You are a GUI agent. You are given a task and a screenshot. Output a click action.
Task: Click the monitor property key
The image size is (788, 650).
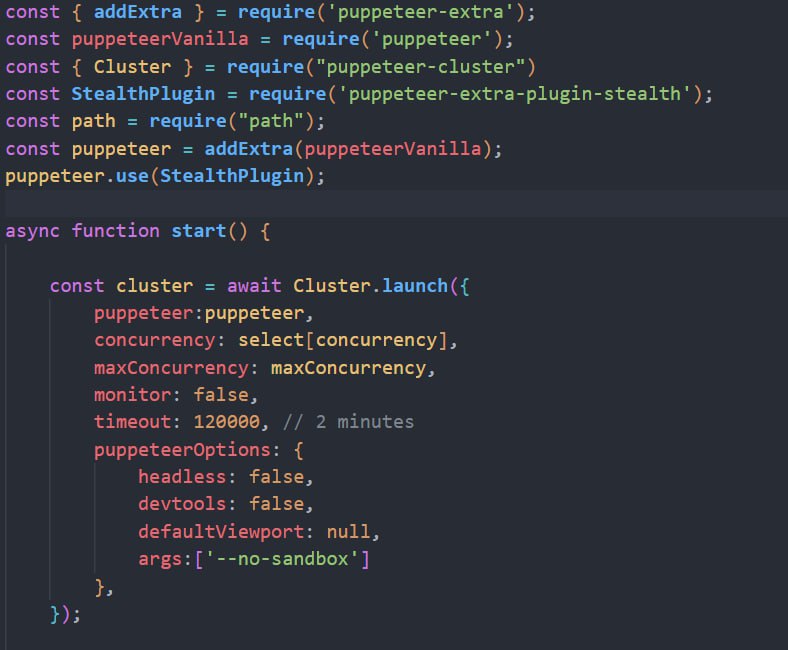pyautogui.click(x=133, y=396)
